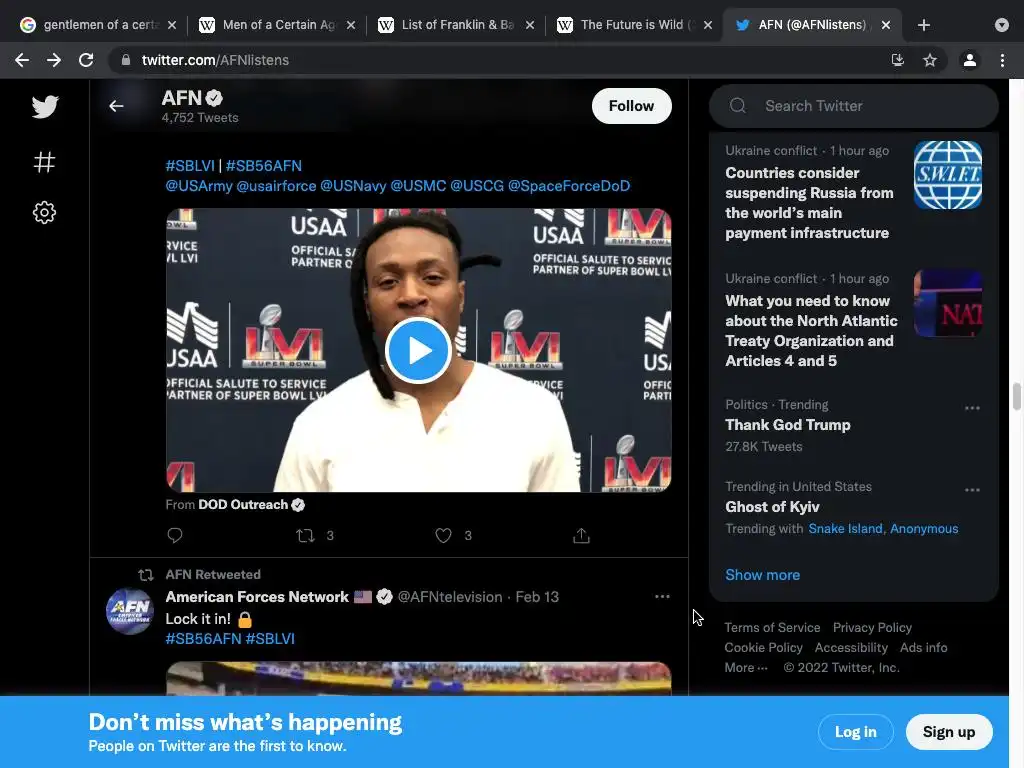This screenshot has height=768, width=1024.
Task: Open the #SBLVI hashtag in the video tweet
Action: (190, 166)
